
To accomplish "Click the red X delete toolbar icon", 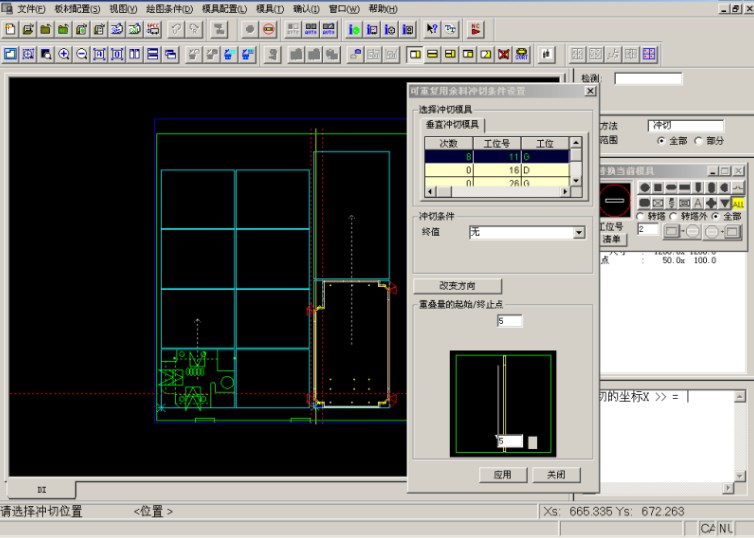I will (x=503, y=54).
